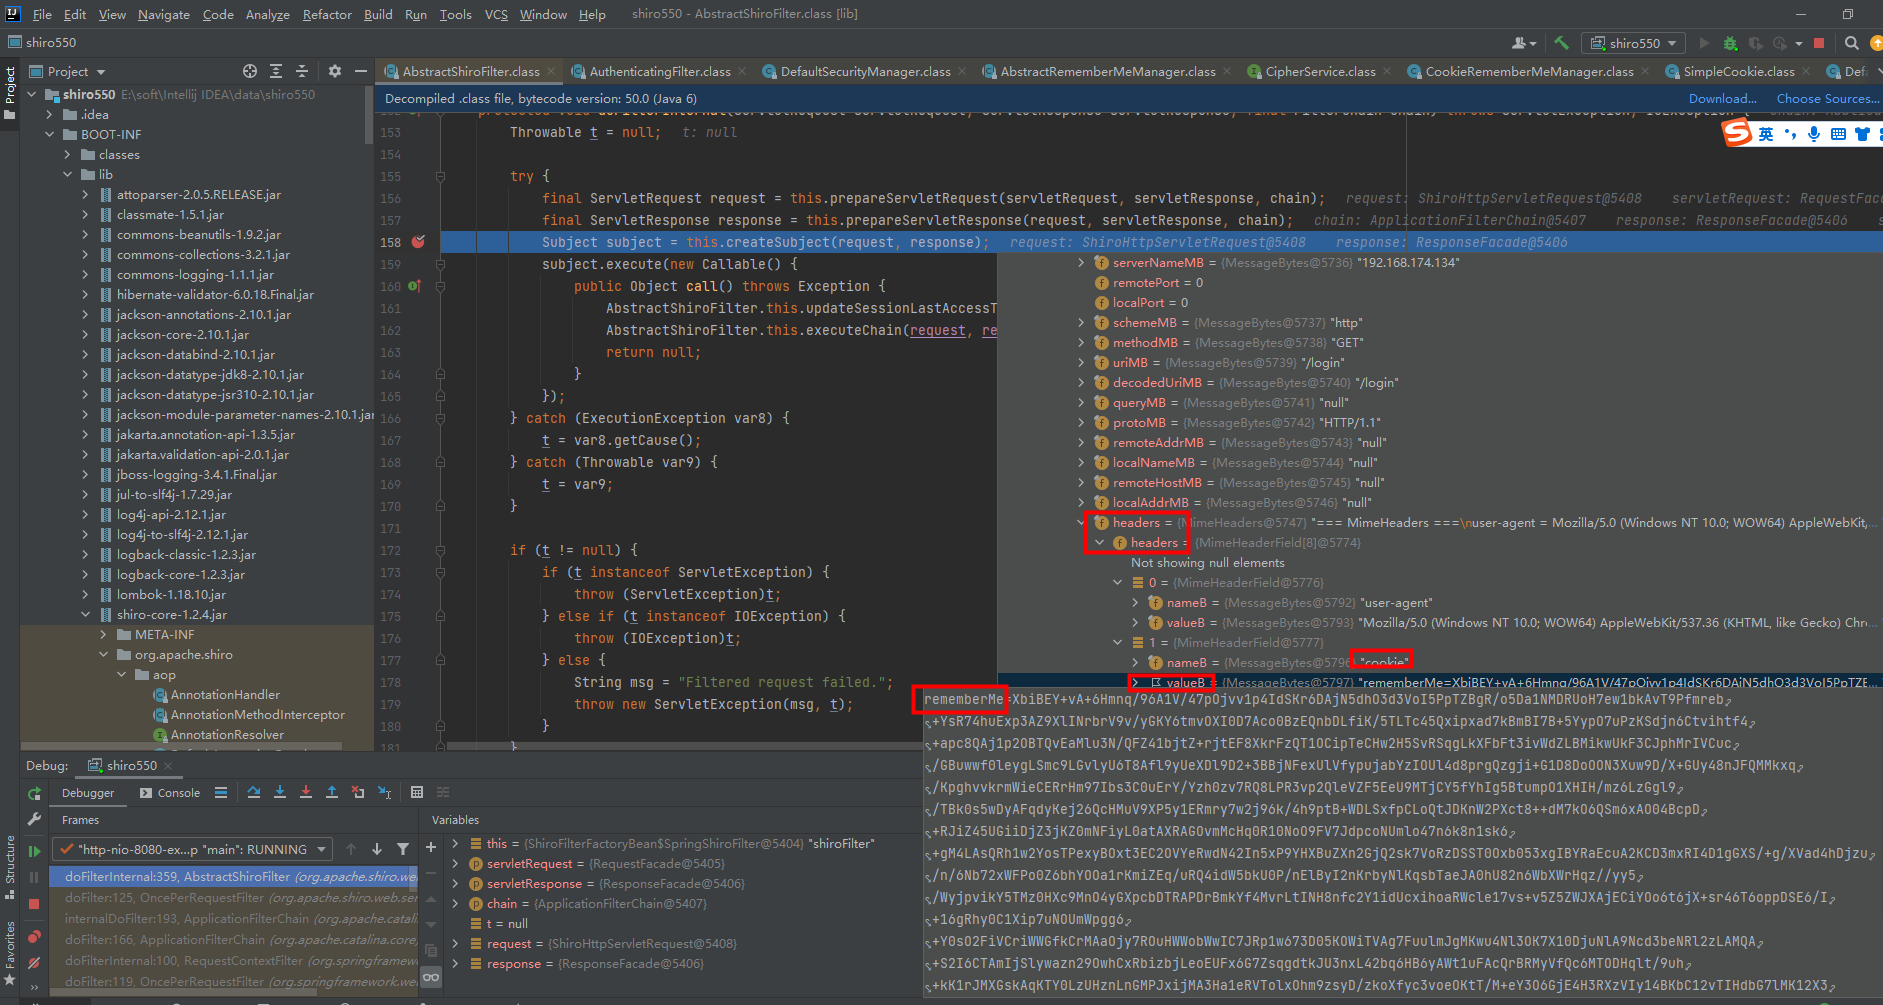Open Project panel options via the gear icon

pos(335,71)
